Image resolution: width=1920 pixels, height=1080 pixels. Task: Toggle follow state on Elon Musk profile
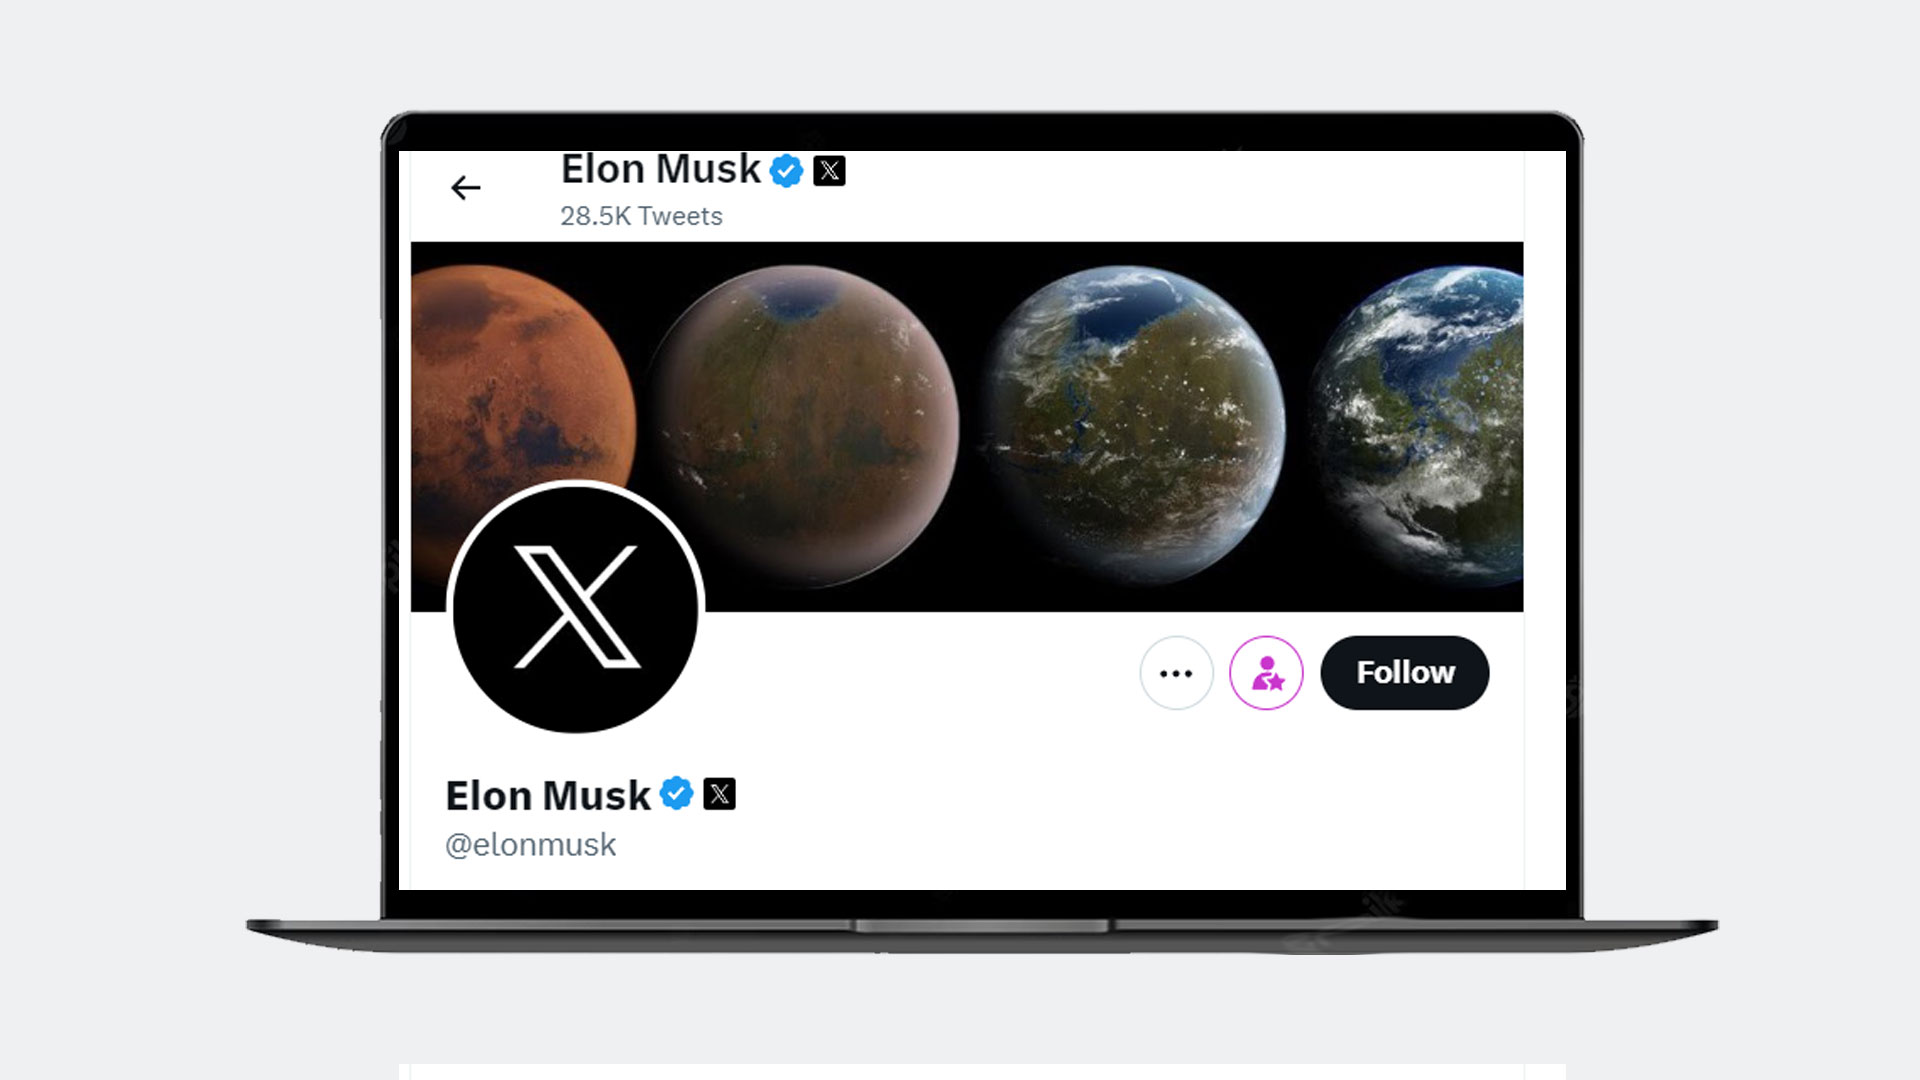click(1404, 671)
